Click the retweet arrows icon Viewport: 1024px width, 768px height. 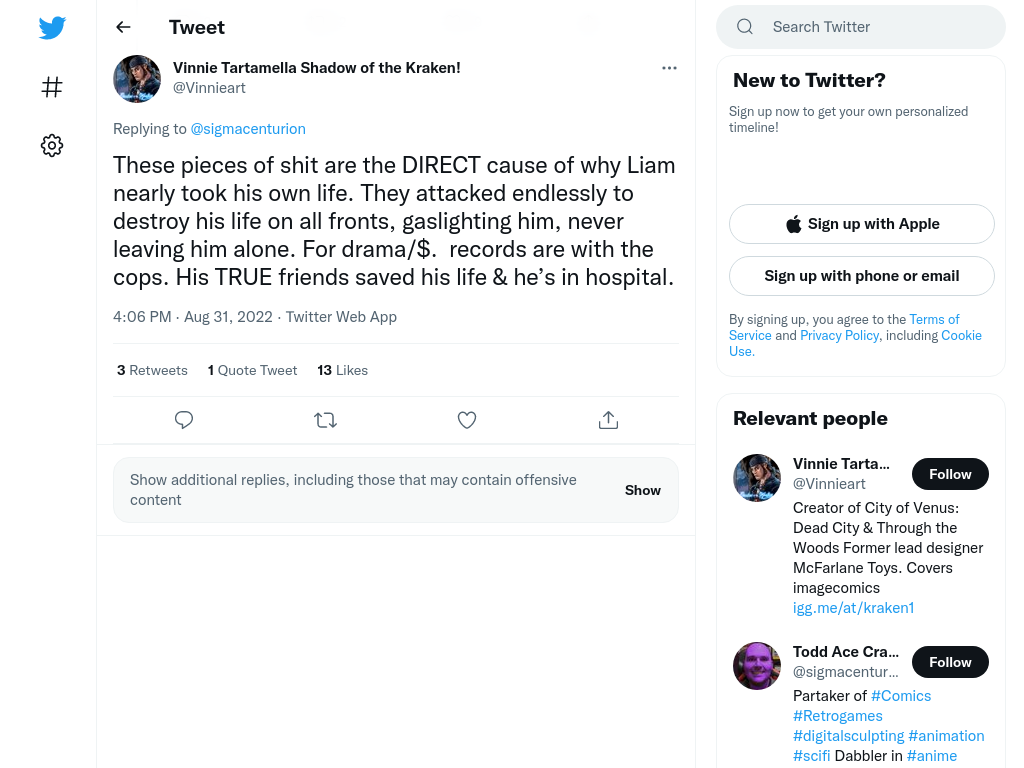click(x=325, y=420)
